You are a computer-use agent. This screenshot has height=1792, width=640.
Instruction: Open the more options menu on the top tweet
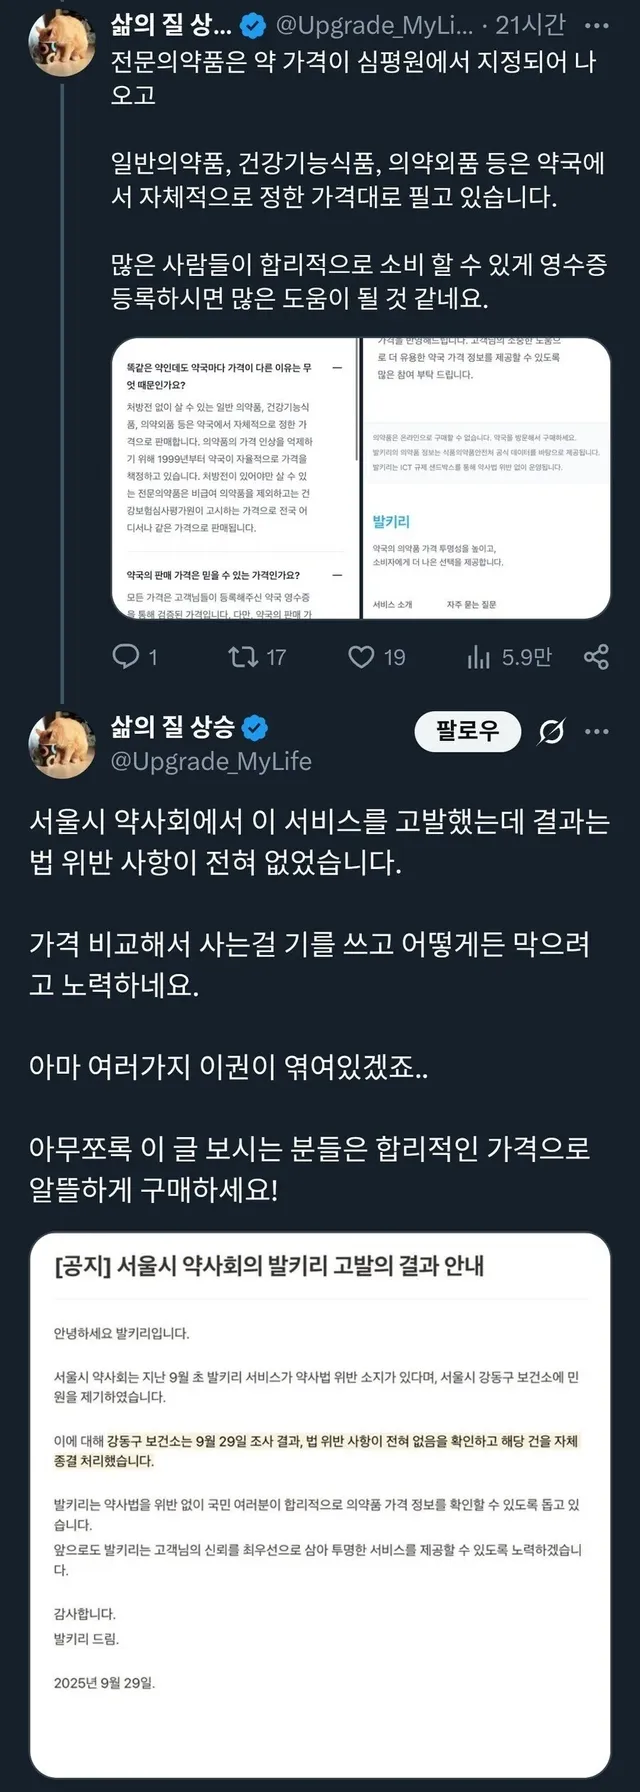coord(596,25)
